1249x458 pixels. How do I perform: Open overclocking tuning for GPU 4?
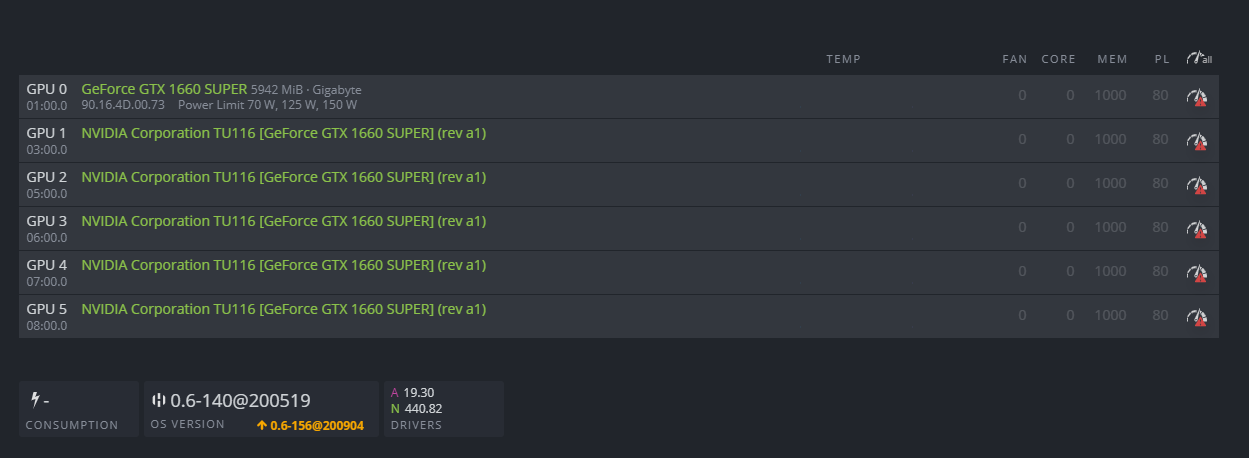[1197, 273]
